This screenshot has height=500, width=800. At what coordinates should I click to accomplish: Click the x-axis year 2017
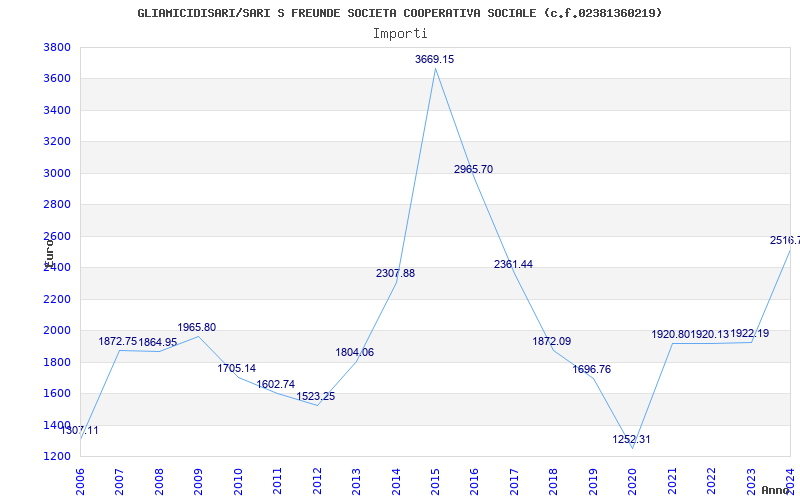(x=514, y=482)
